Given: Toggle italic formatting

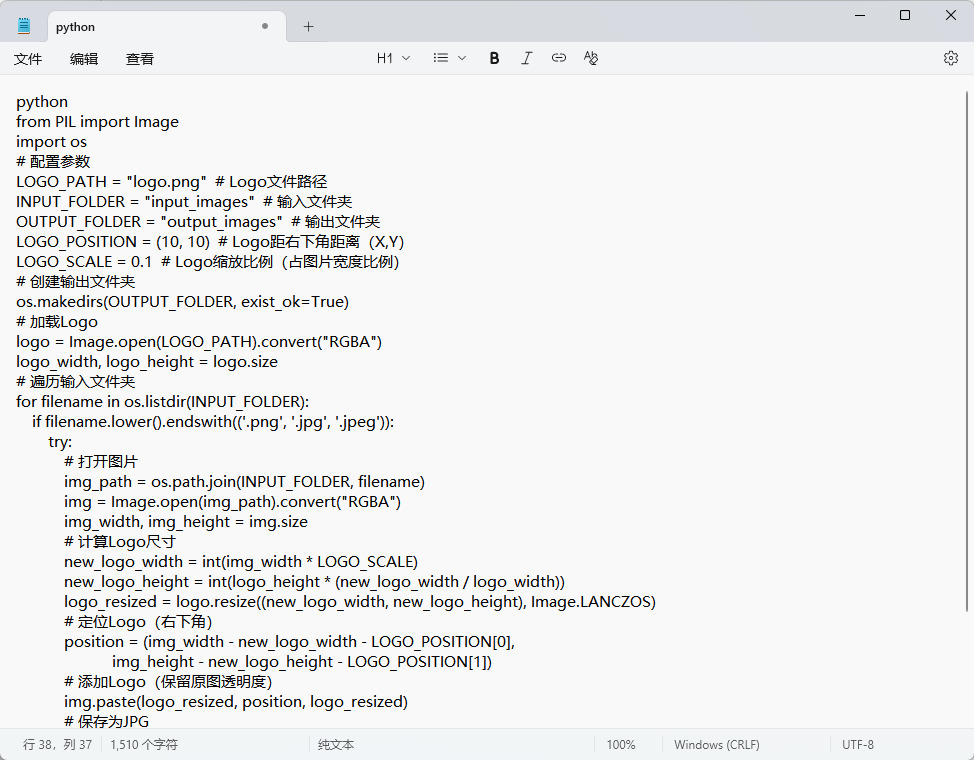Looking at the screenshot, I should click(x=526, y=58).
